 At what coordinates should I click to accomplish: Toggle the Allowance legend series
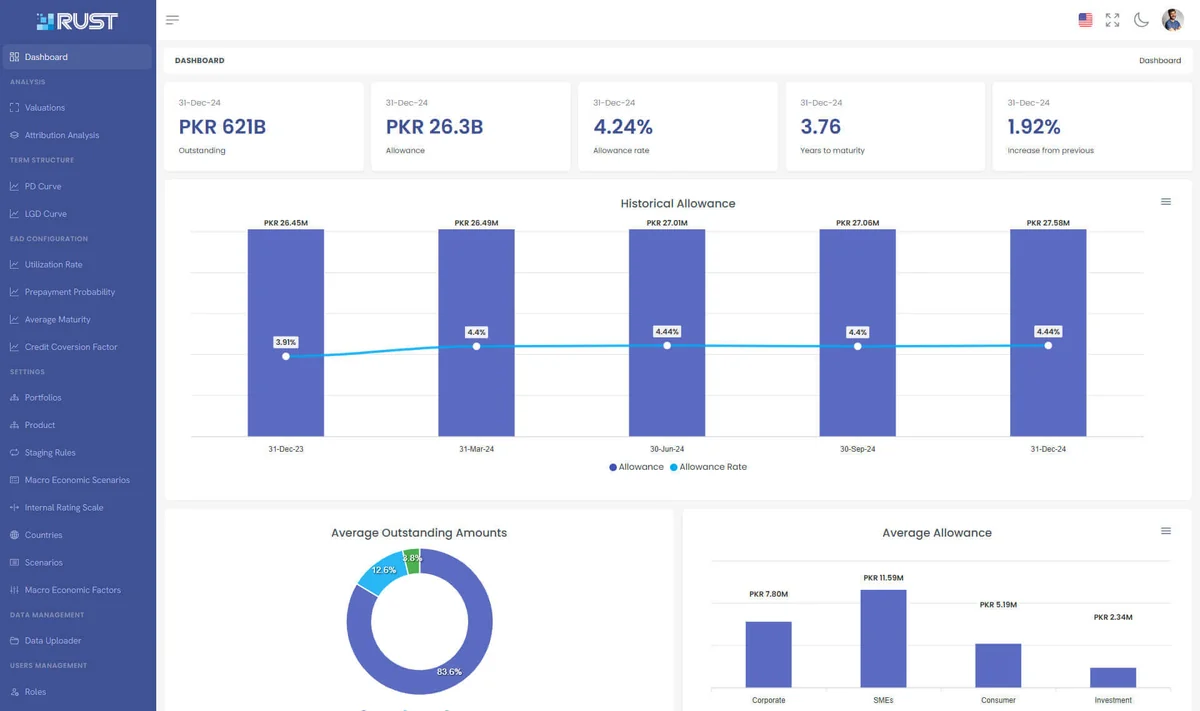coord(636,467)
